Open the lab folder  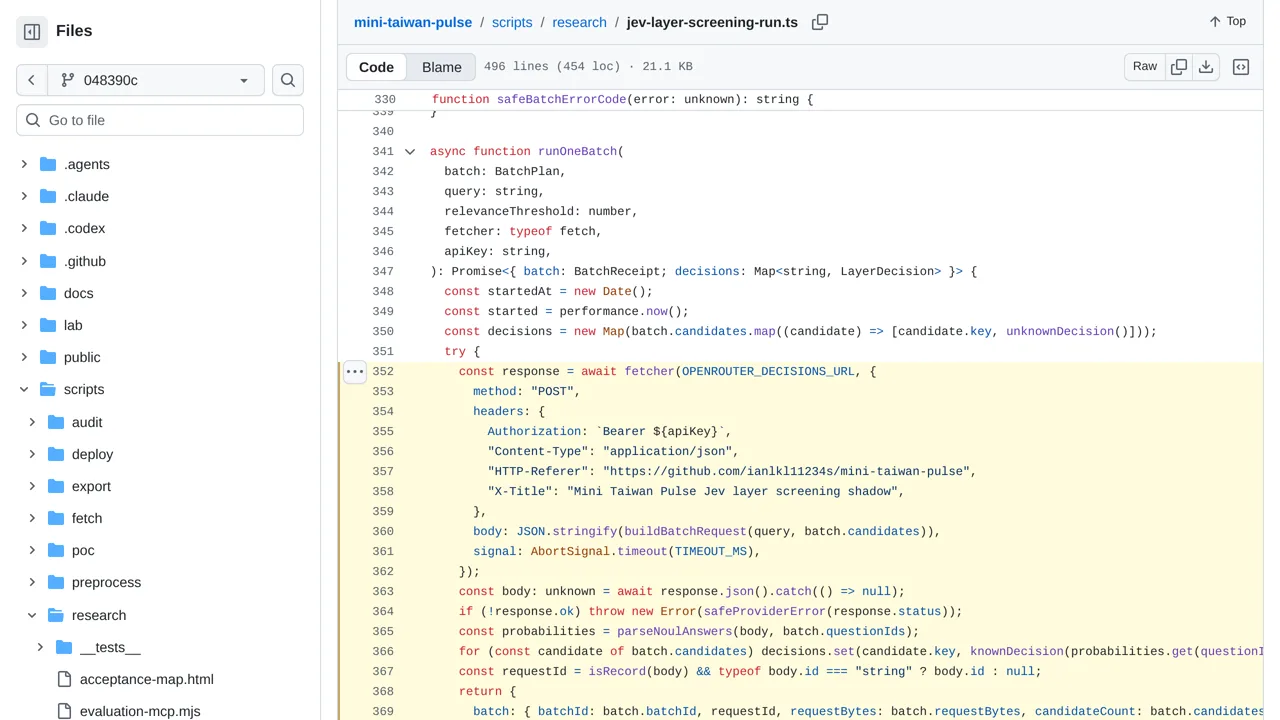coord(73,325)
